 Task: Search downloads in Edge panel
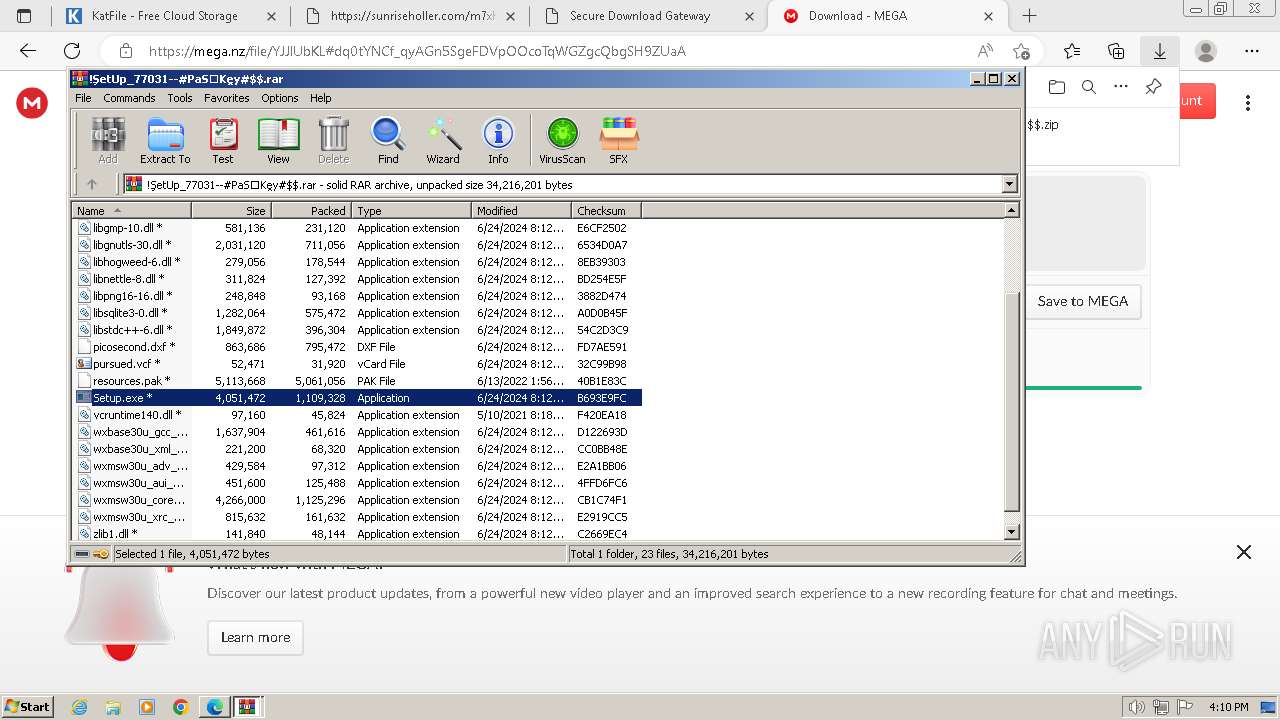1089,87
